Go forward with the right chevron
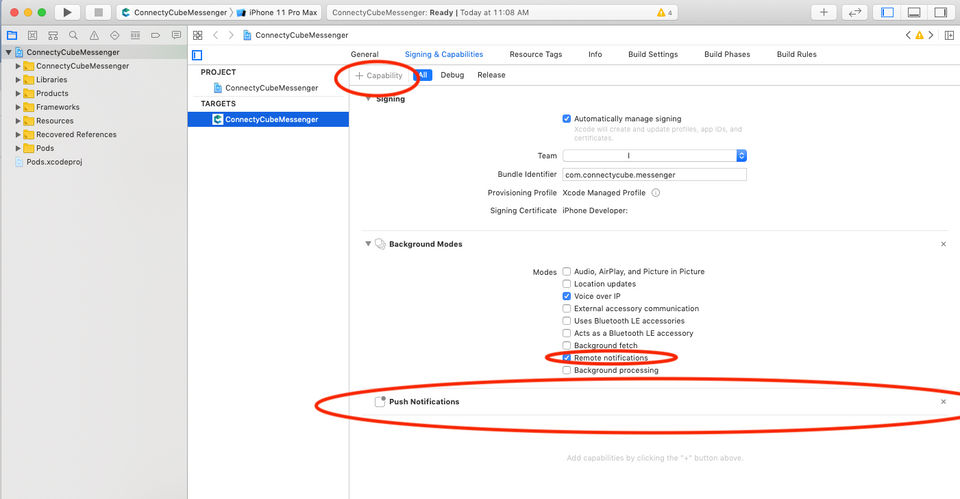 coord(231,36)
